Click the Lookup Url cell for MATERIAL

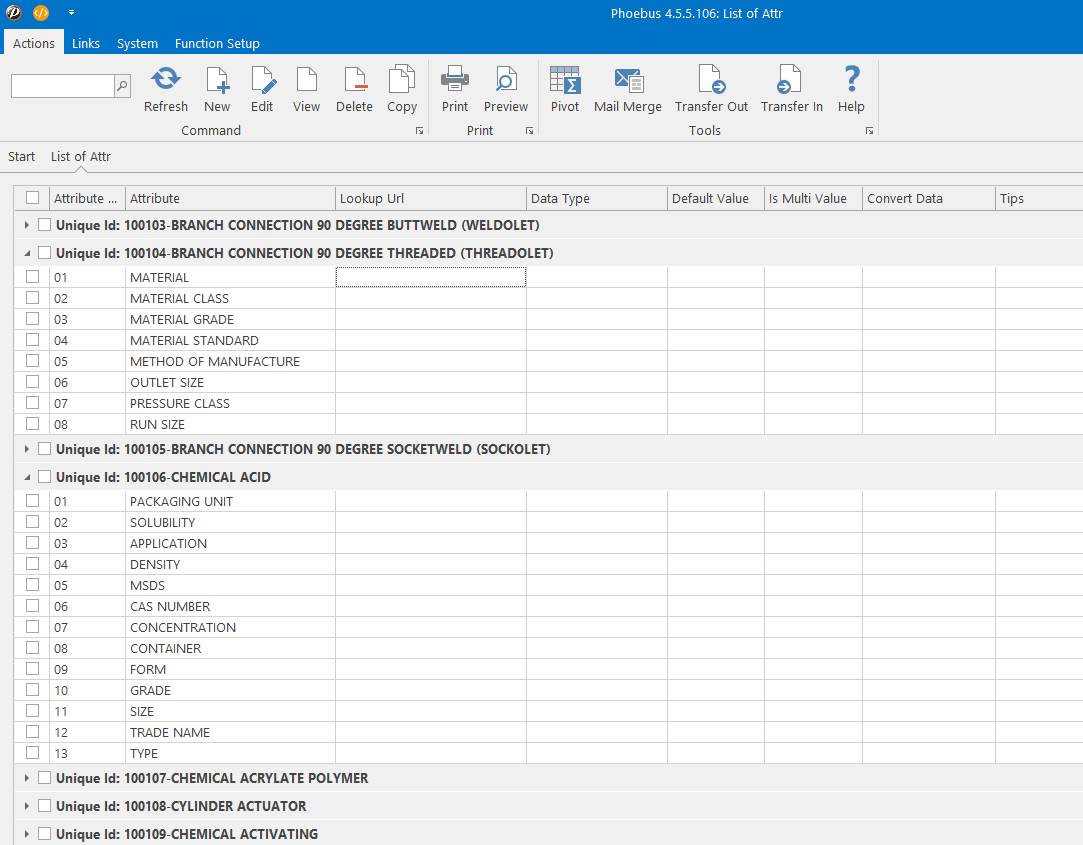(430, 277)
